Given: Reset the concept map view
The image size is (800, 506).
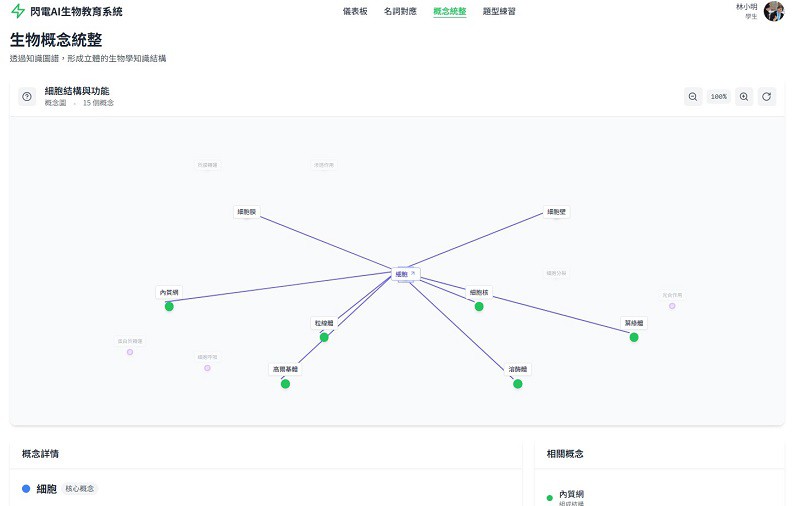Looking at the screenshot, I should (x=767, y=97).
